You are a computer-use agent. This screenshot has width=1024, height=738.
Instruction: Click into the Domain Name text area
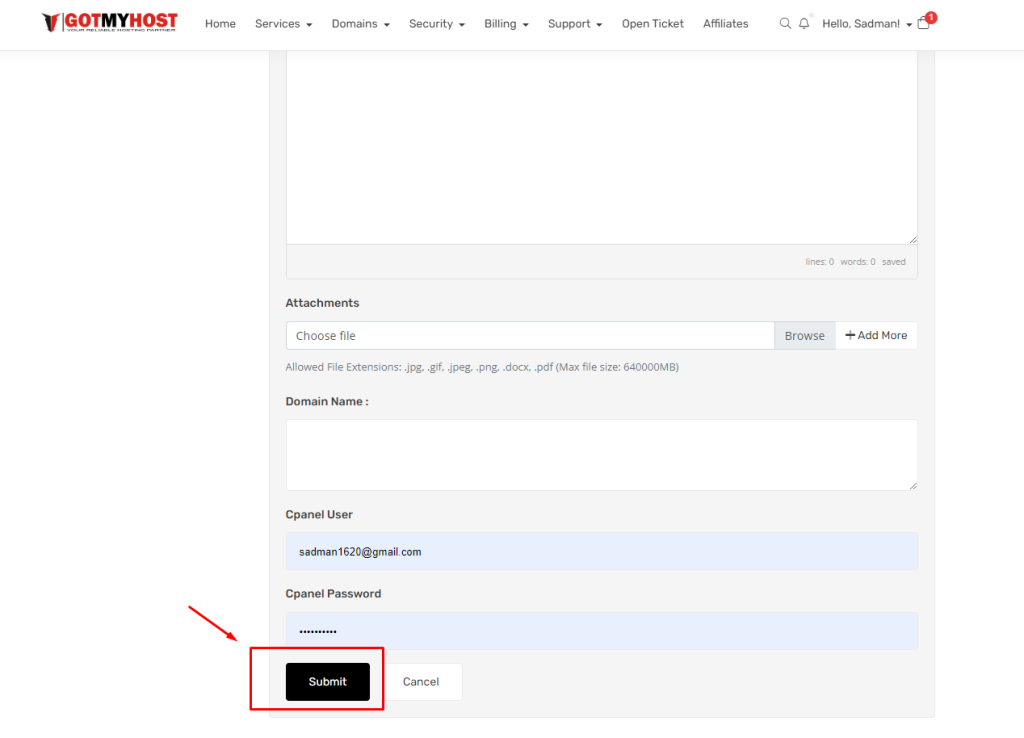(601, 454)
